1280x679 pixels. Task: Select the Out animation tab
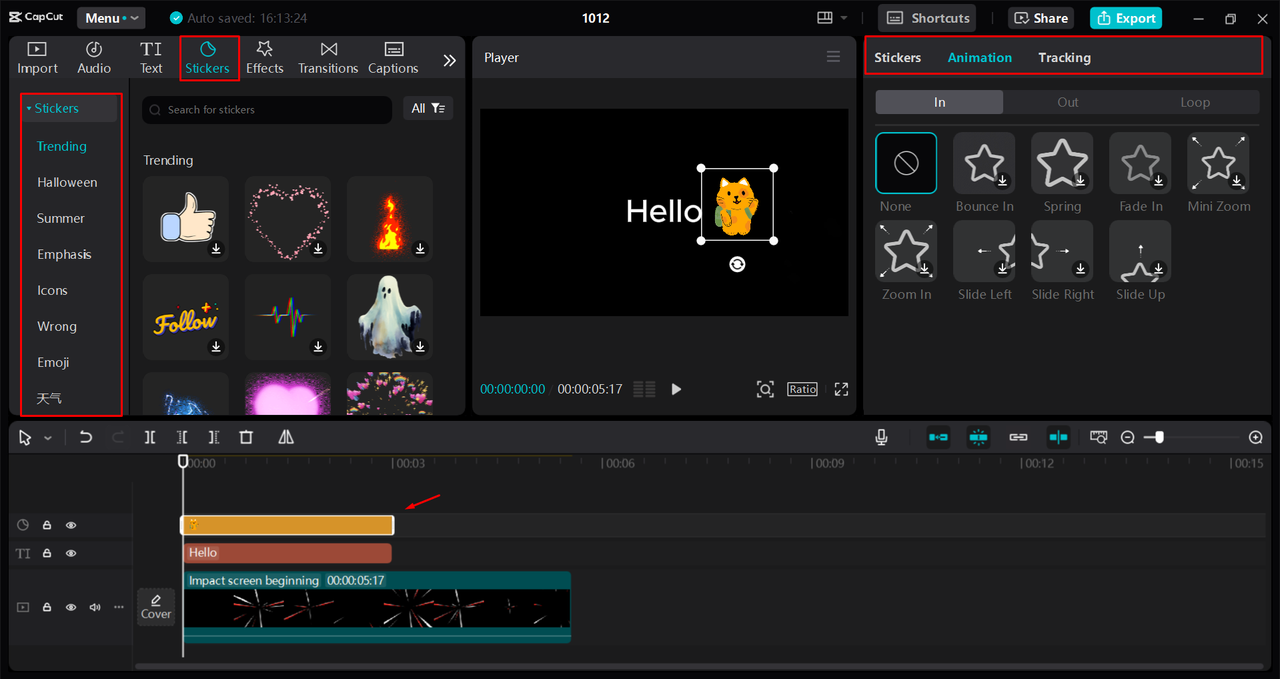tap(1068, 102)
